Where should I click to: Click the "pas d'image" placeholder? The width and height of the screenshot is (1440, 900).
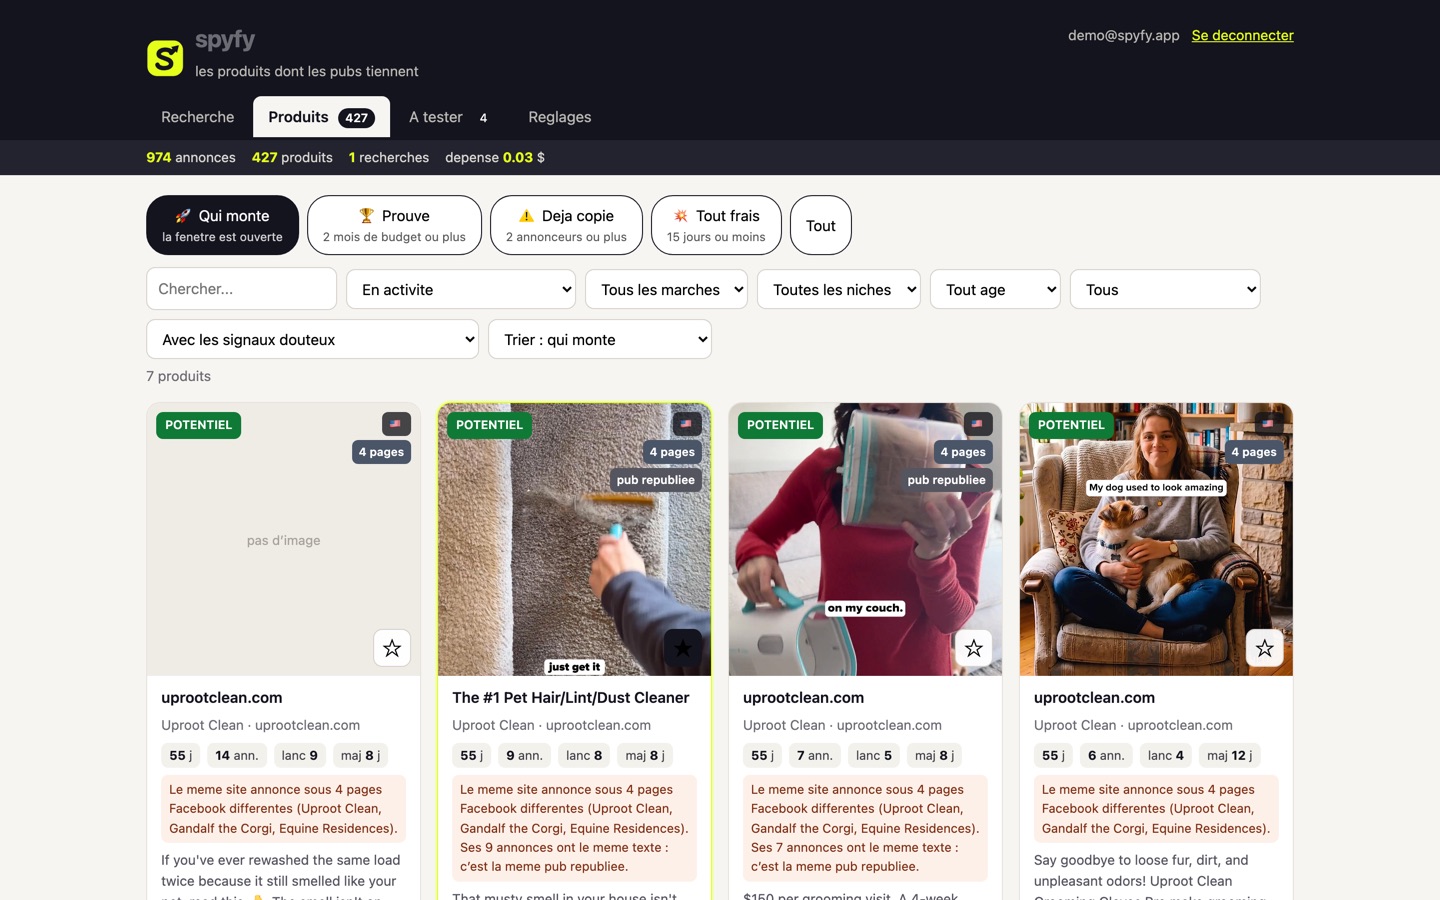click(284, 541)
